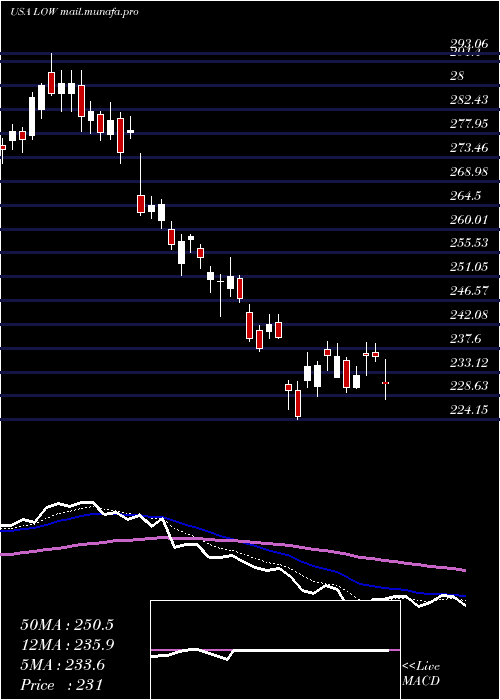
Task: Select the 246.57 price axis label
Action: (x=468, y=291)
